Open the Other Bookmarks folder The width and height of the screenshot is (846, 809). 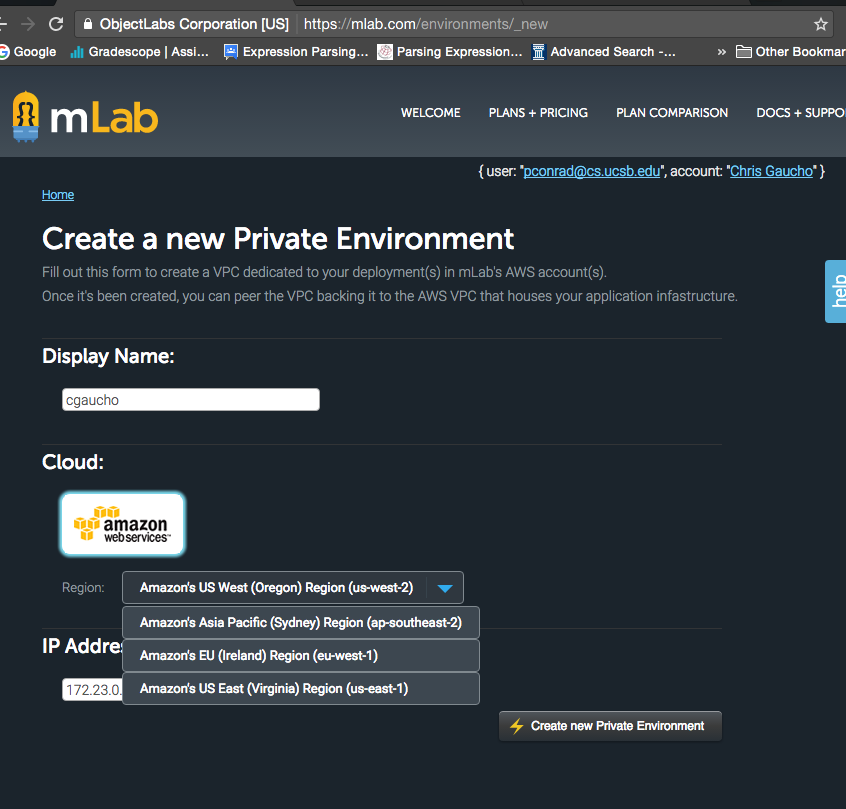pos(790,52)
